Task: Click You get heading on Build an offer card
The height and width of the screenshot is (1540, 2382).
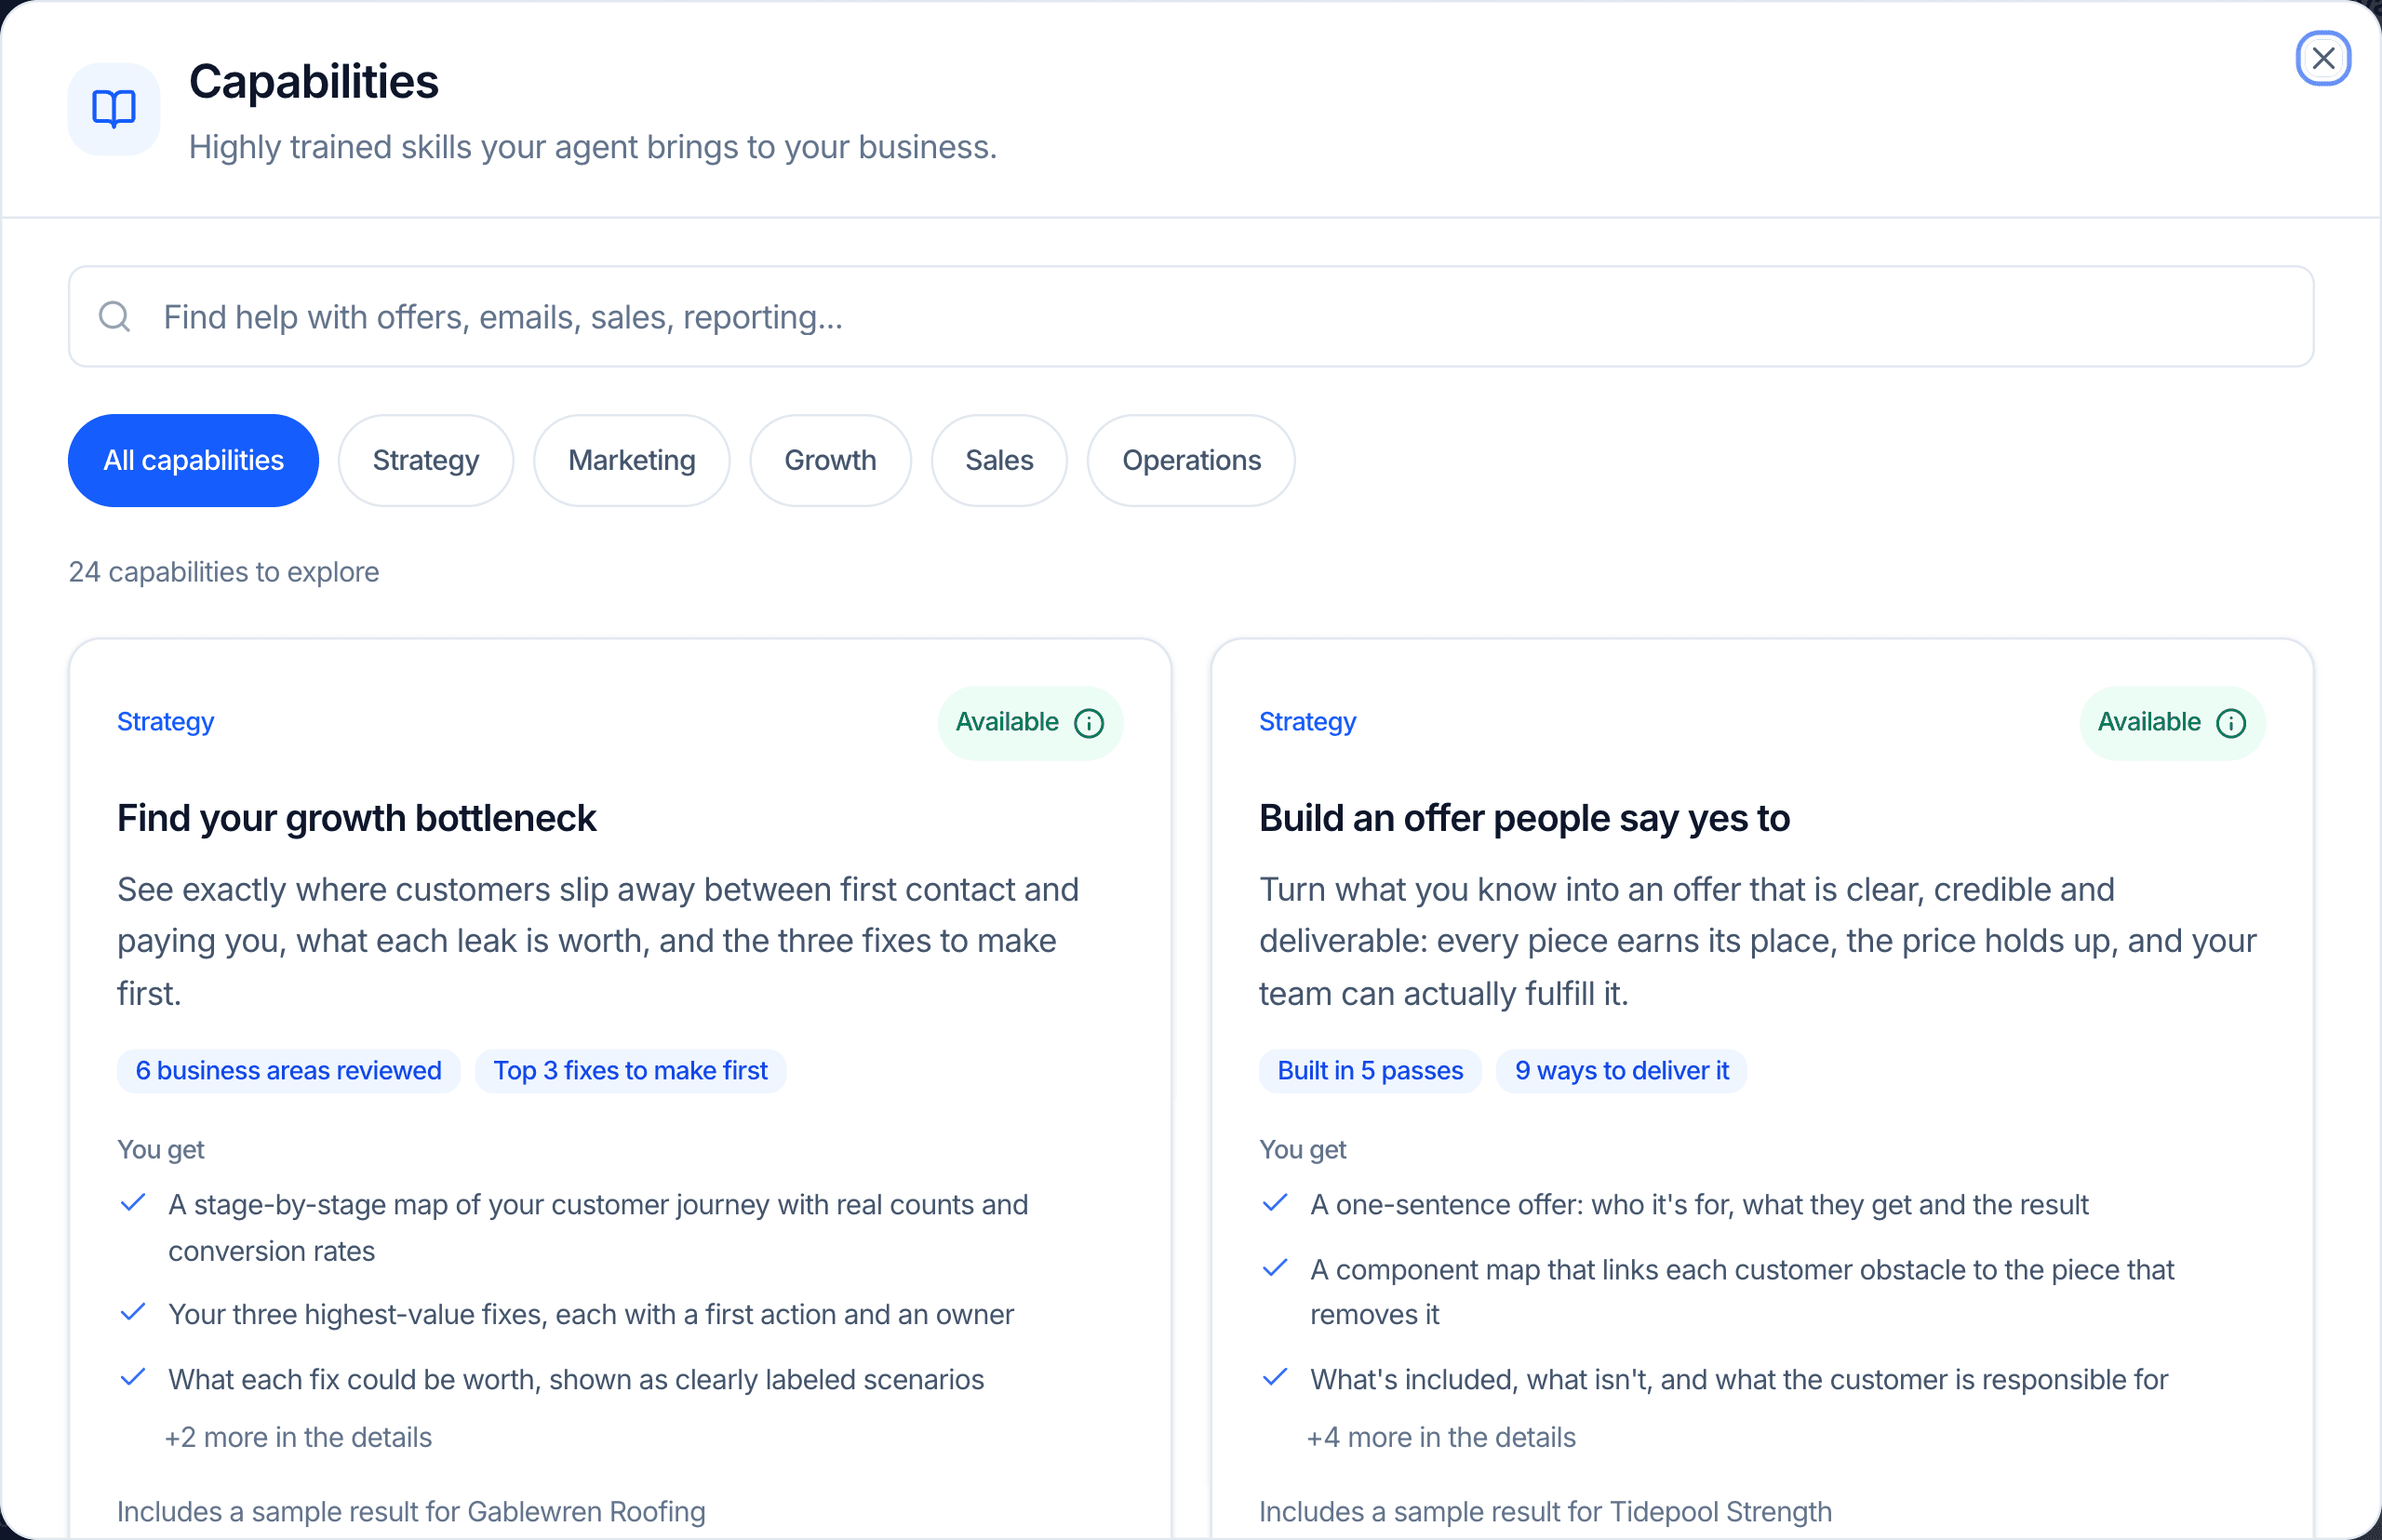Action: (1302, 1149)
